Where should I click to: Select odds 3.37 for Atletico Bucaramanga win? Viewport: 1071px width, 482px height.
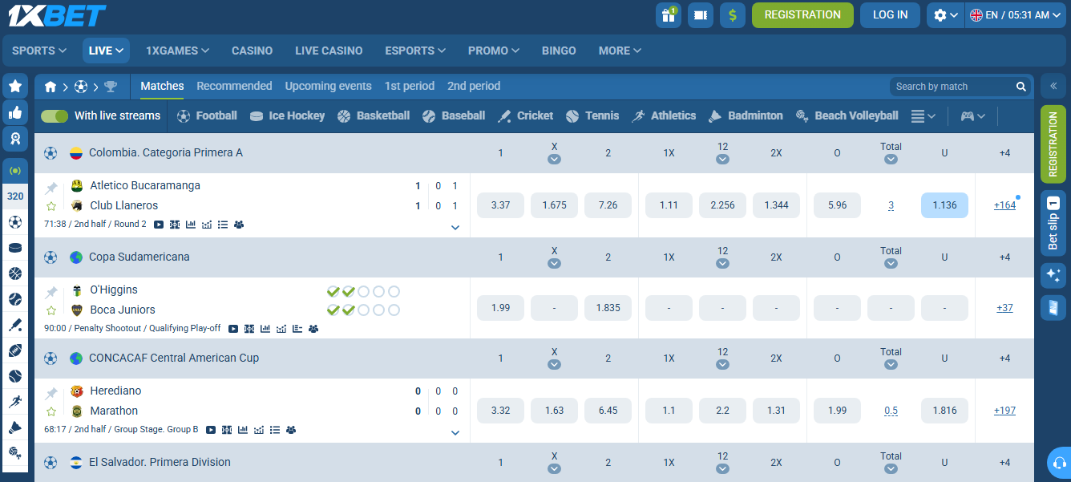point(501,205)
